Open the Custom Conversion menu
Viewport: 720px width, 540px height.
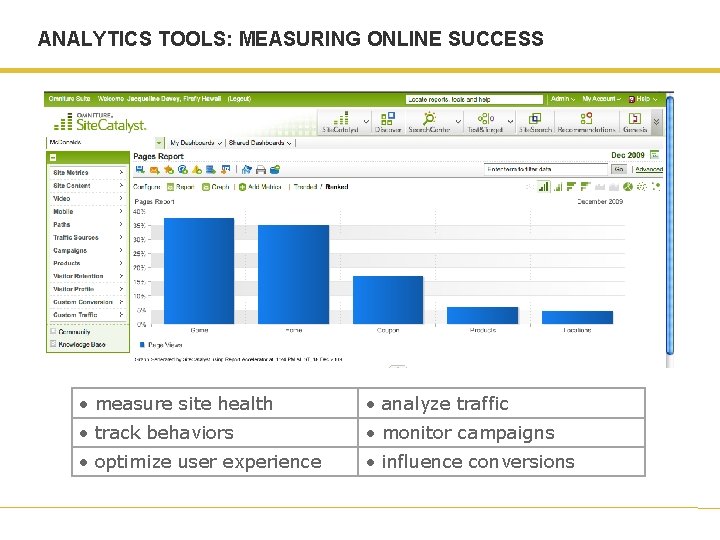click(88, 302)
